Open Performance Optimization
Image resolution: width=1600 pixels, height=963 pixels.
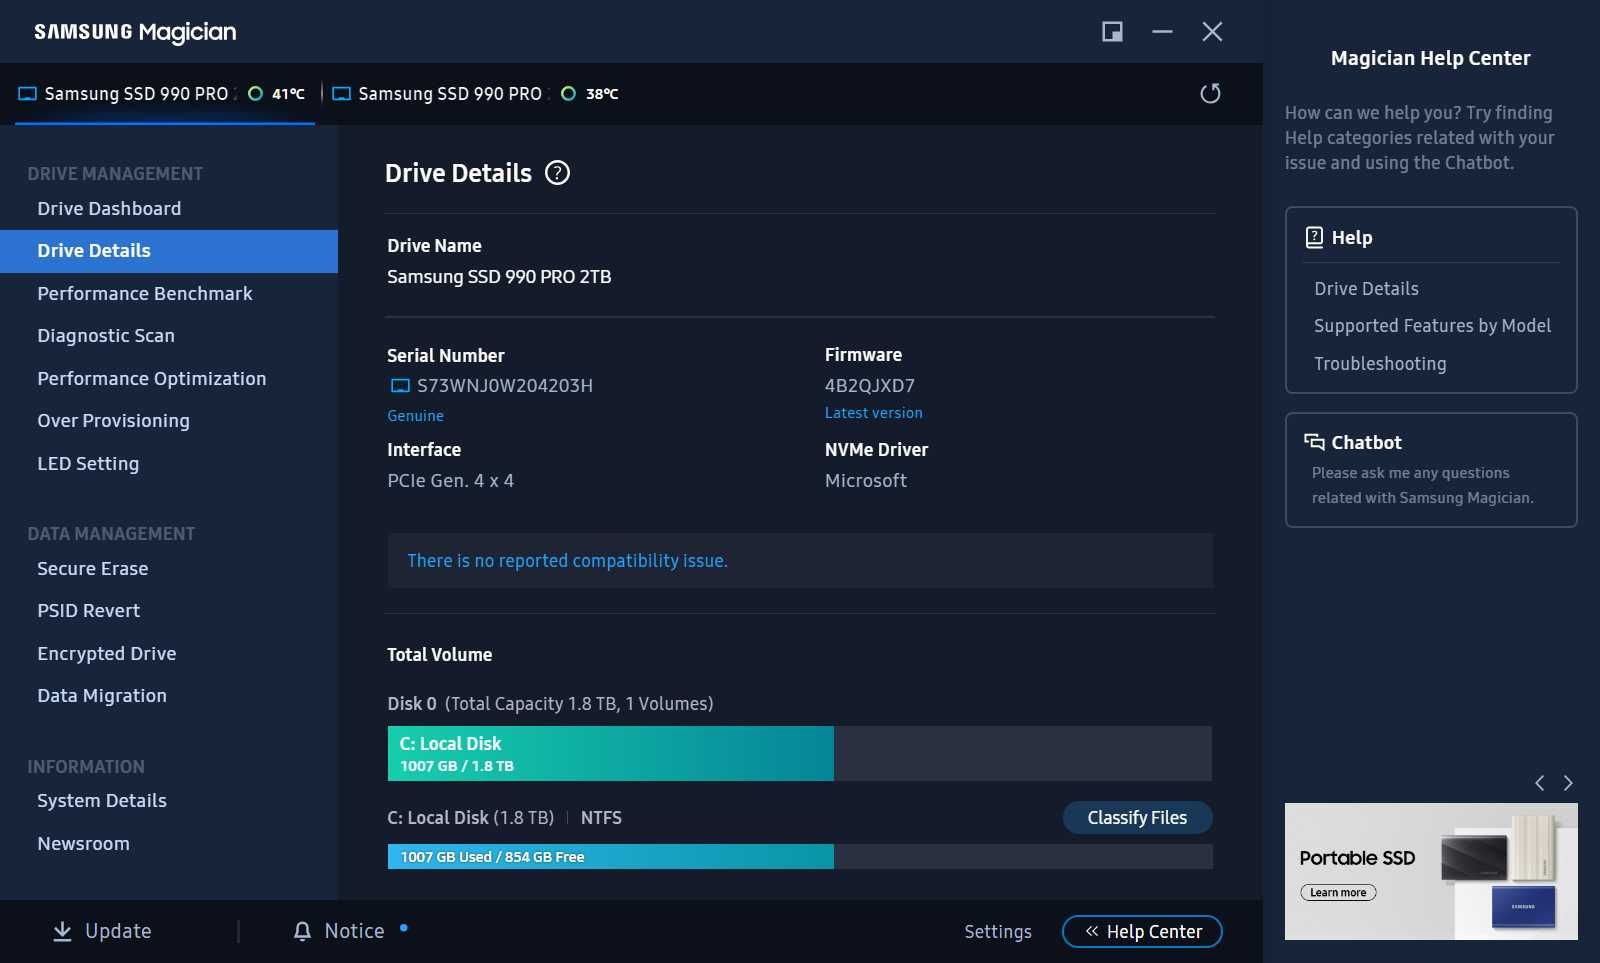click(x=152, y=378)
